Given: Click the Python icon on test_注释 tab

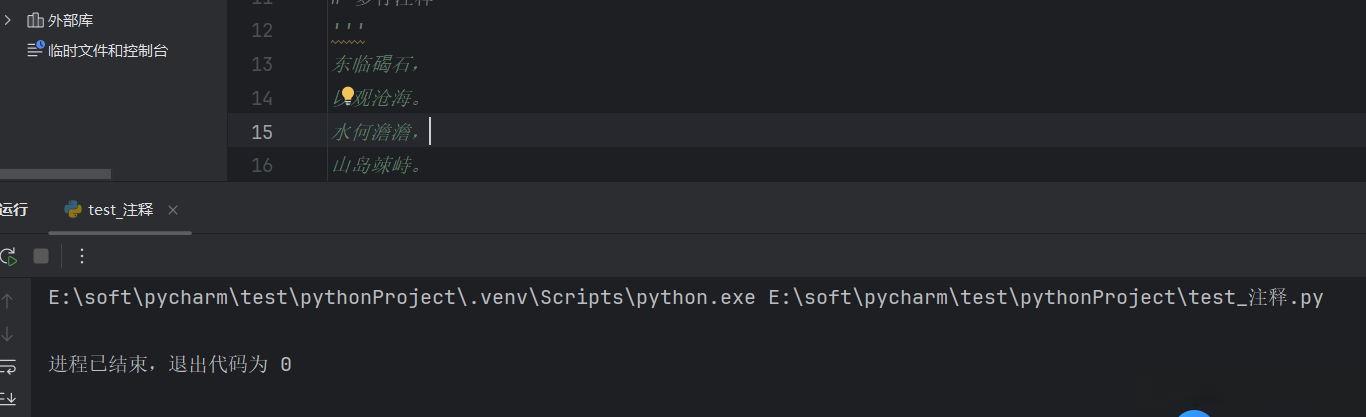Looking at the screenshot, I should (73, 209).
